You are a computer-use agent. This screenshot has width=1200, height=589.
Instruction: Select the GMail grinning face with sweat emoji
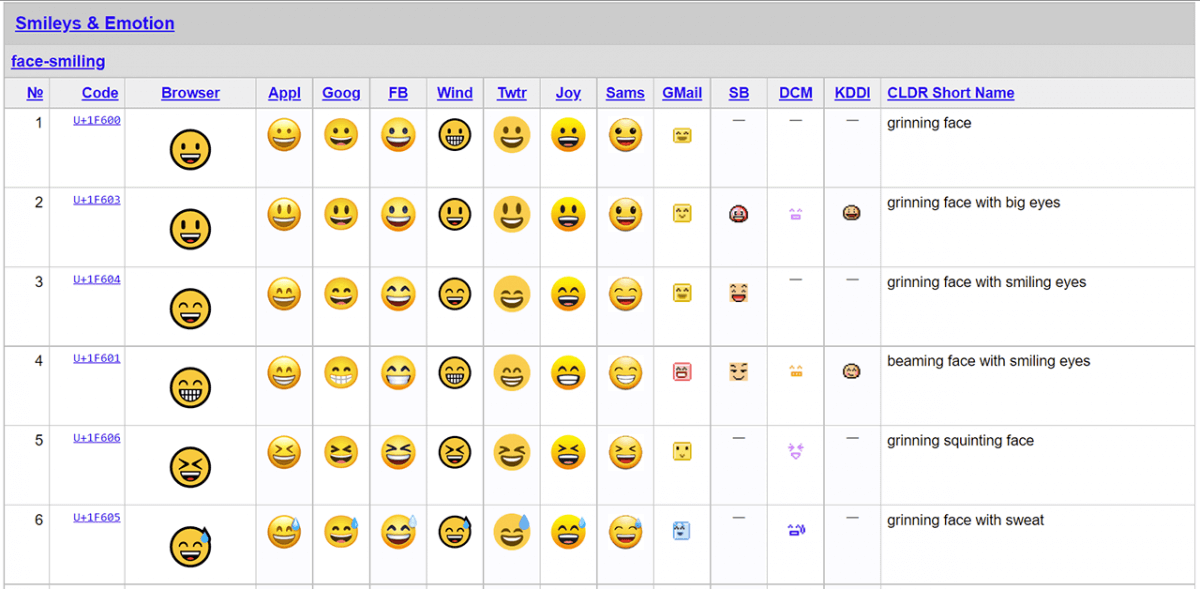coord(681,531)
